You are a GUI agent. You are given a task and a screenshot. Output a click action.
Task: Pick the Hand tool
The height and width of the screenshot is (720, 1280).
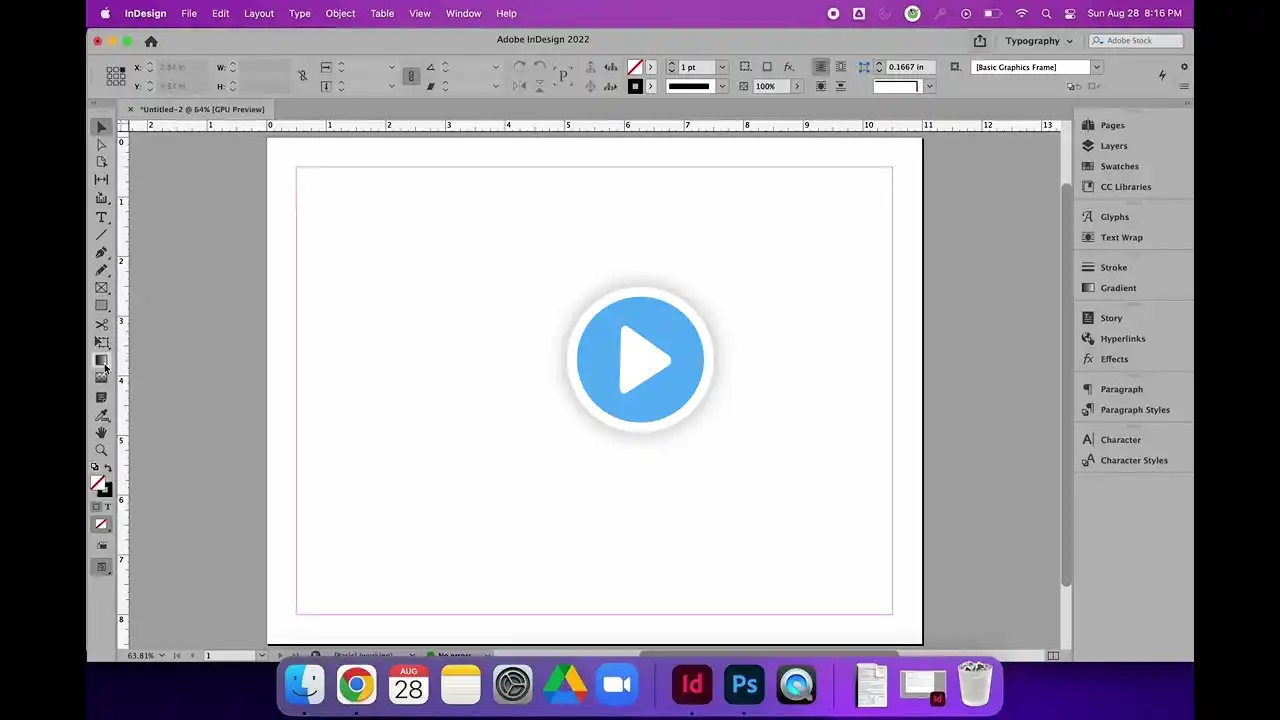point(101,432)
